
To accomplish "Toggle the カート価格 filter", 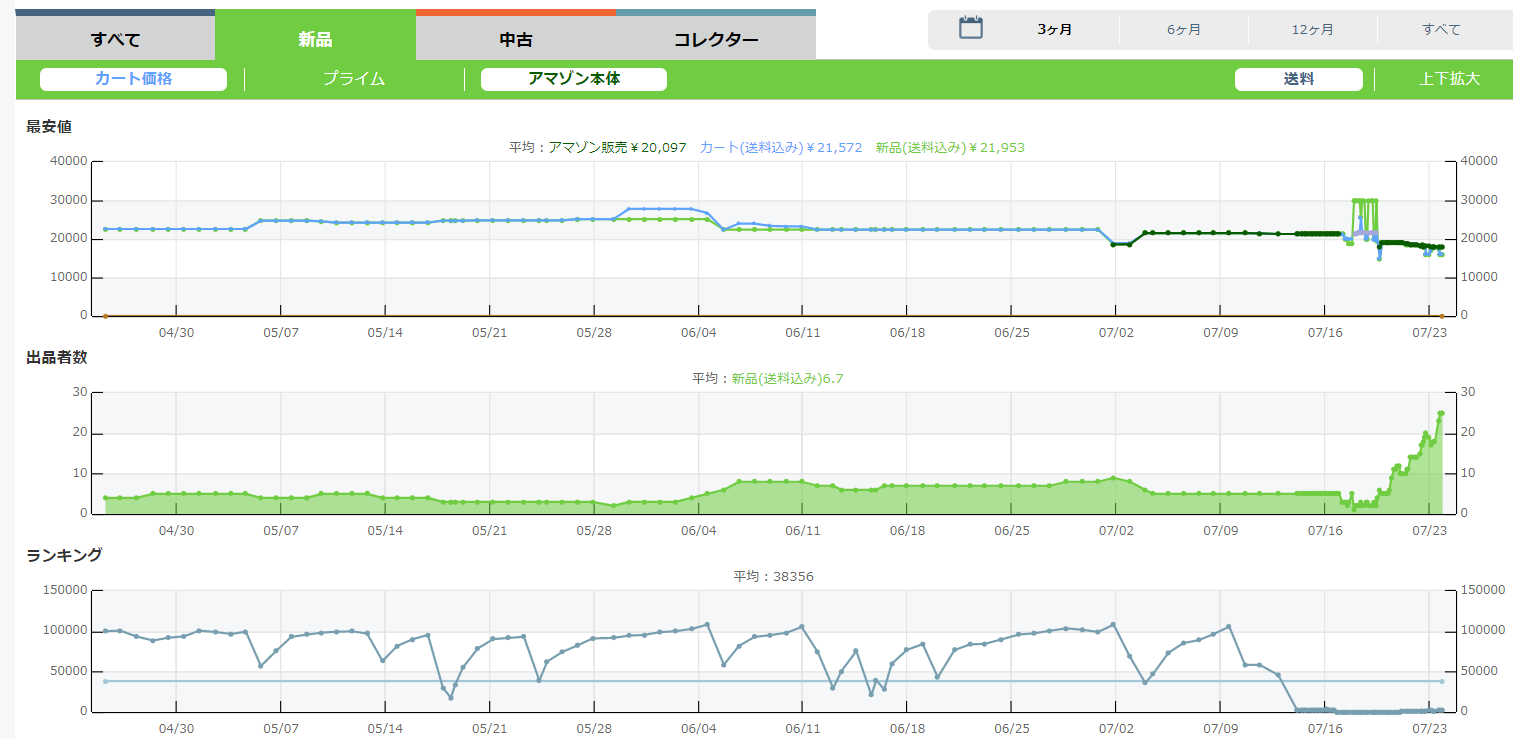I will click(x=134, y=79).
